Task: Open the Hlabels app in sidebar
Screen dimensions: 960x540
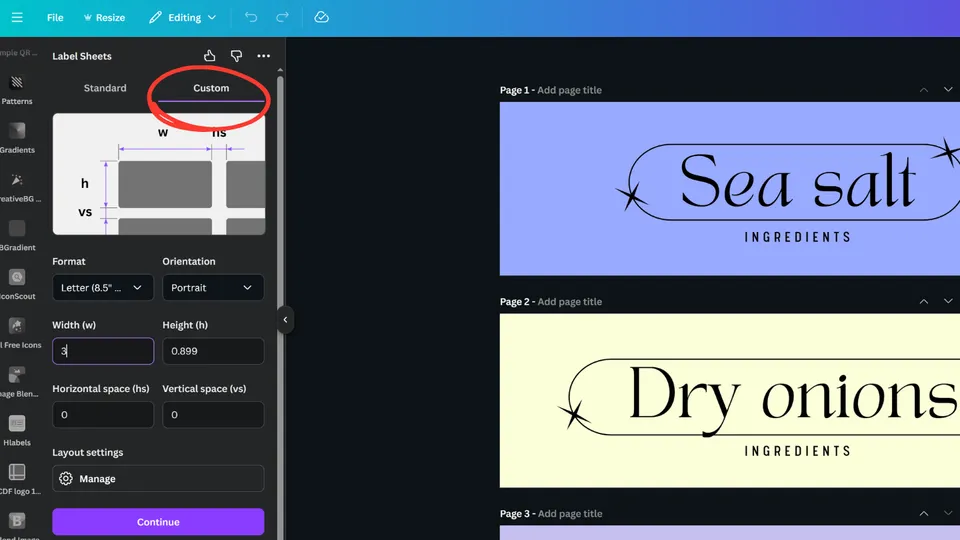Action: [x=17, y=430]
